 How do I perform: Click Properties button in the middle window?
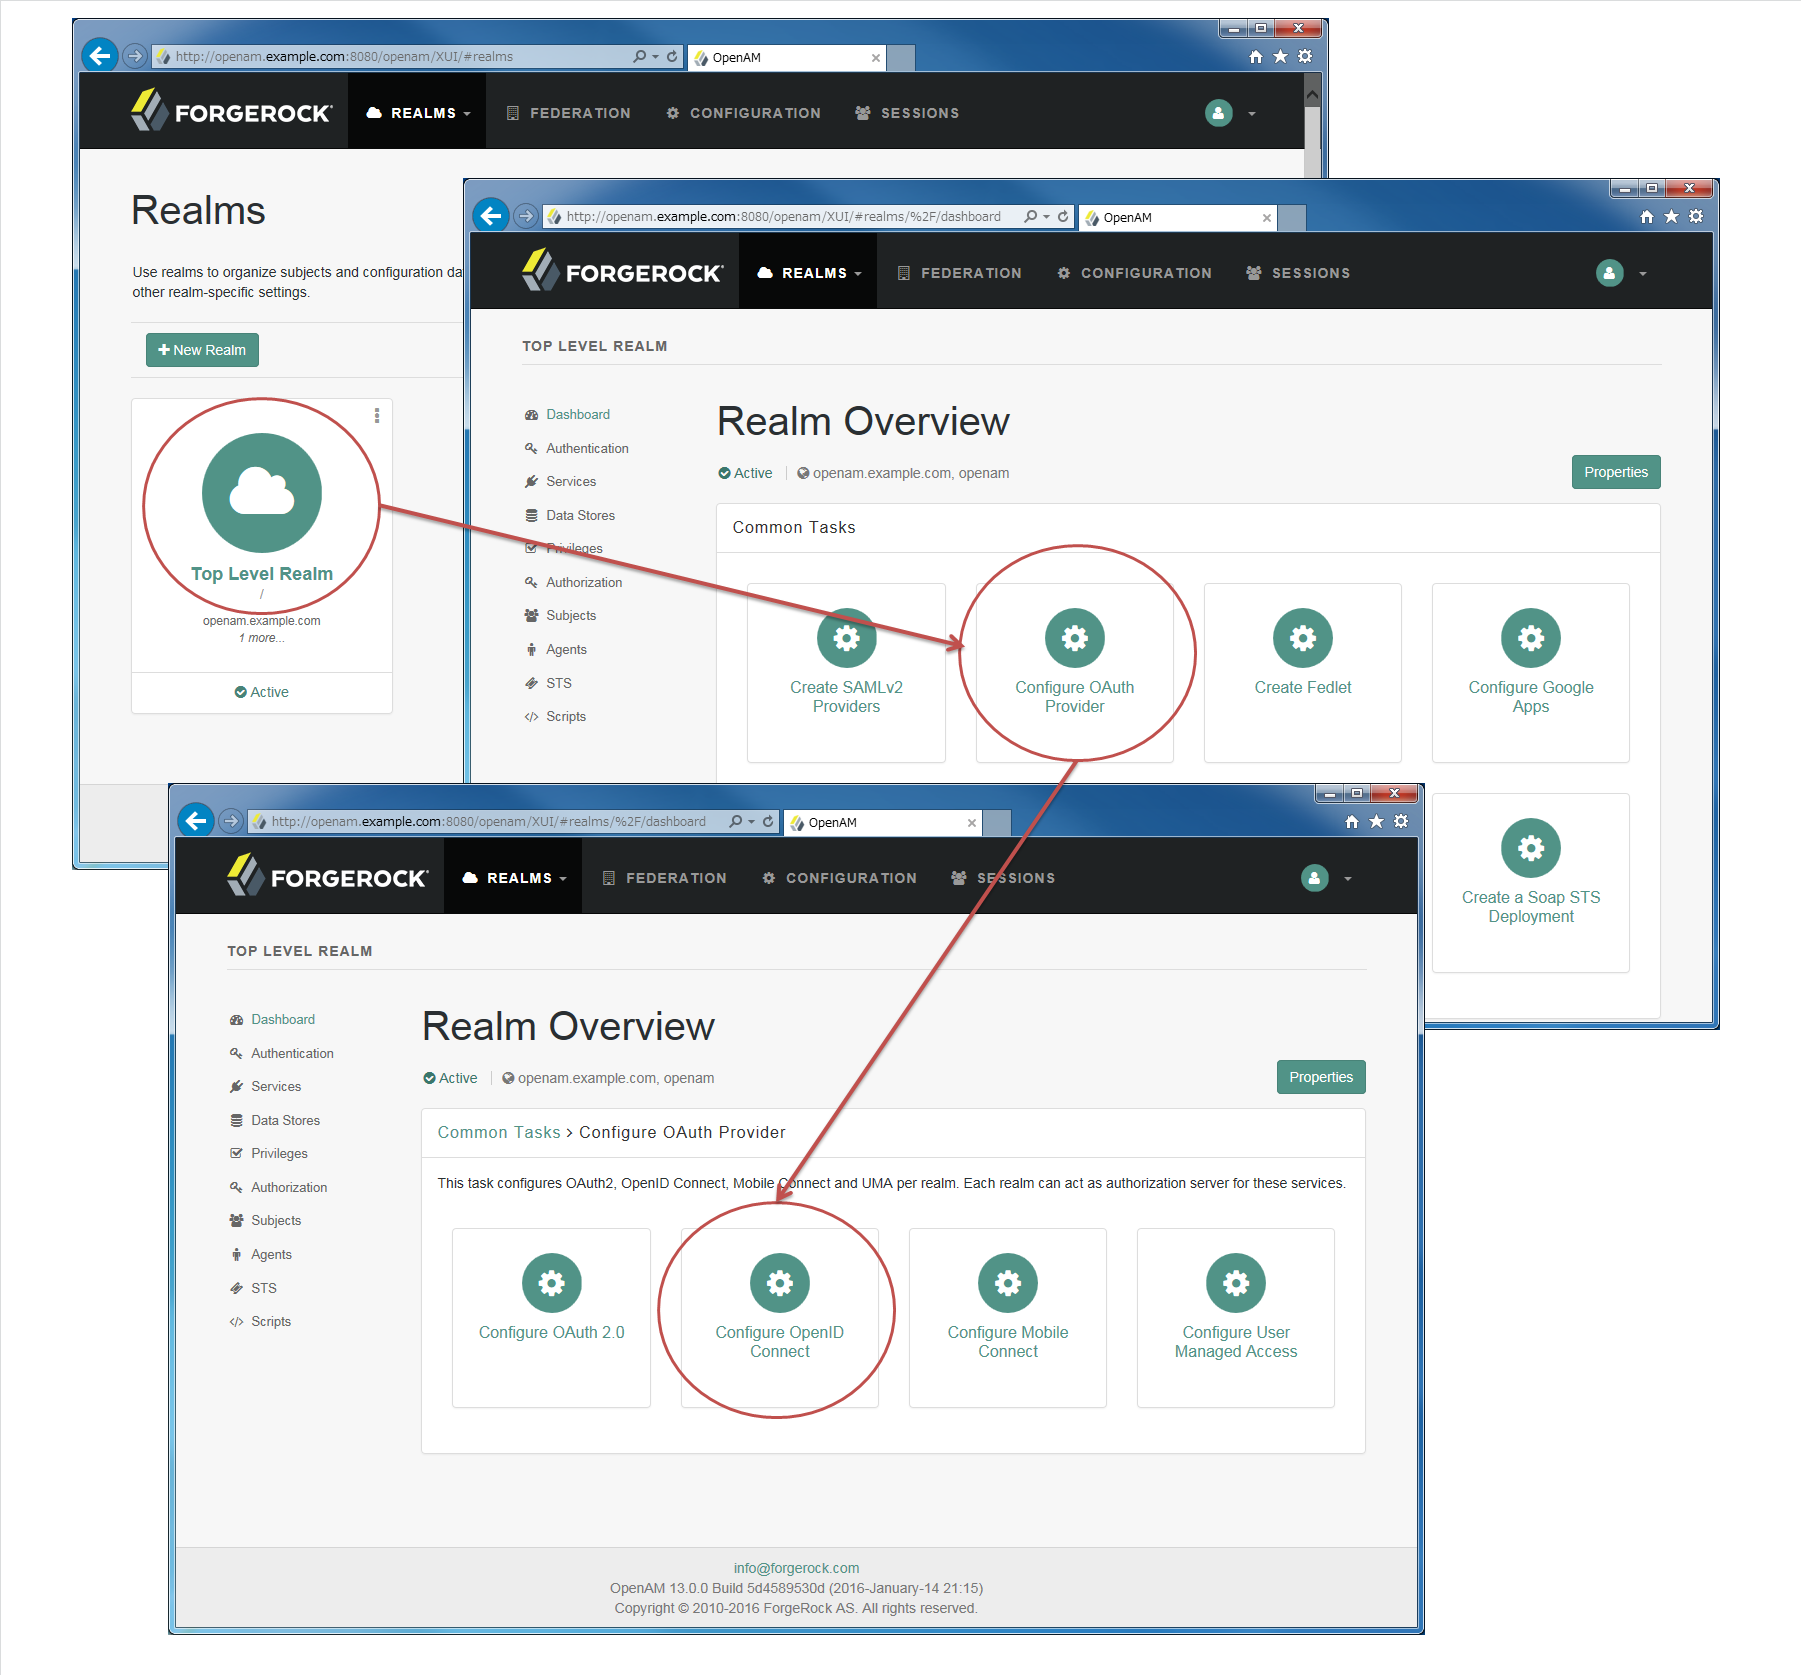pos(1616,472)
